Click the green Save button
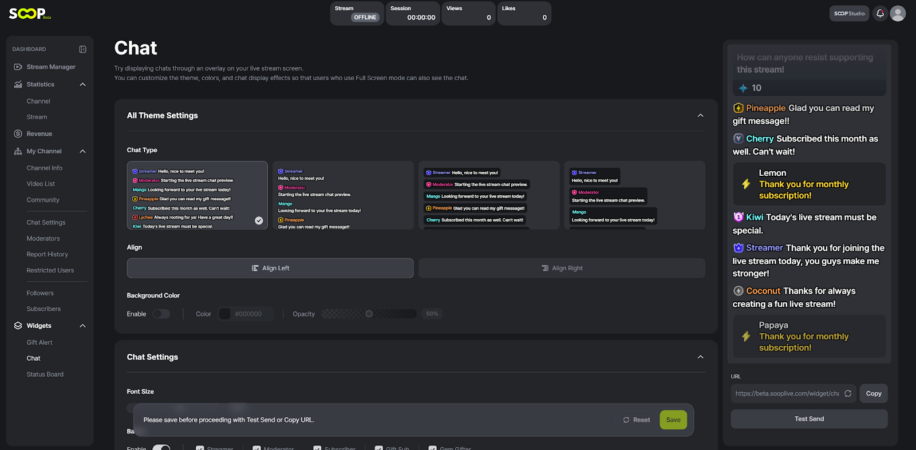916x450 pixels. pyautogui.click(x=673, y=420)
